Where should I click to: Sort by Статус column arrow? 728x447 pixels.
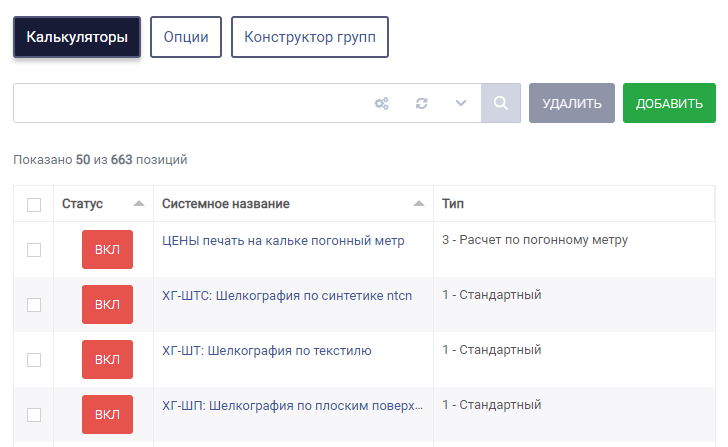click(x=139, y=203)
